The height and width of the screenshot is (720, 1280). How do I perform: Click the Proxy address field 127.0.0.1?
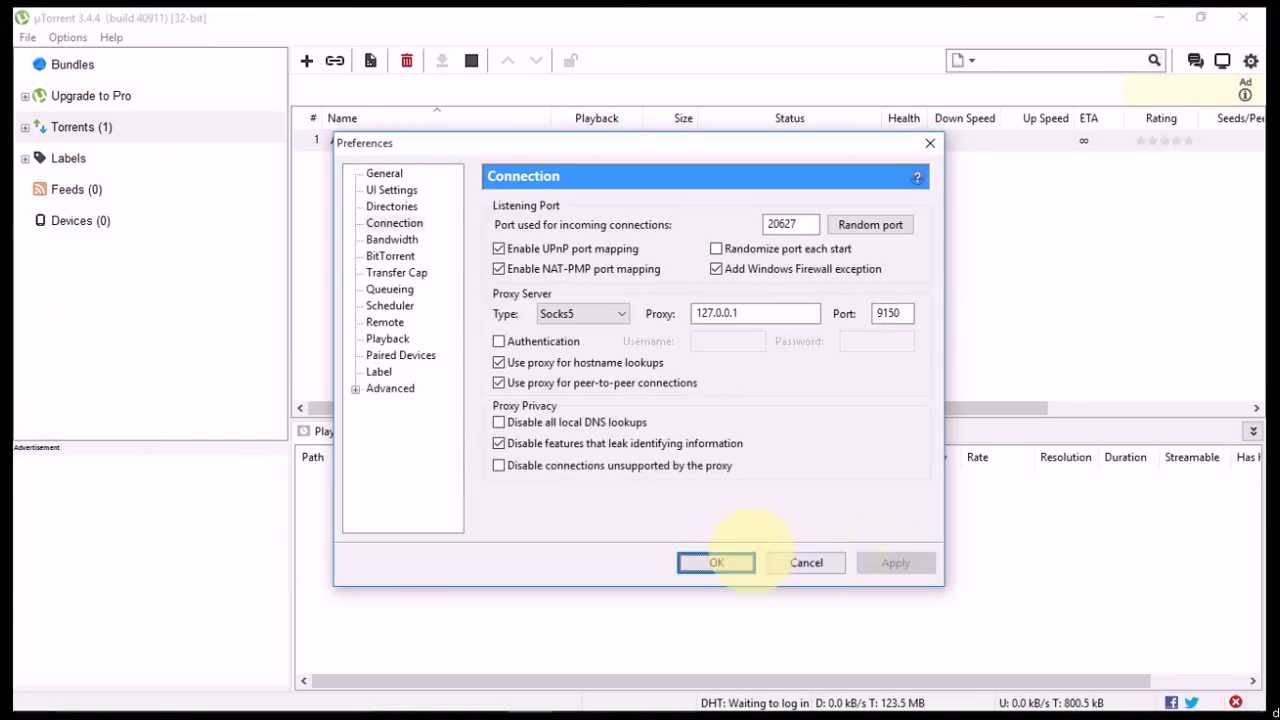[x=755, y=314]
